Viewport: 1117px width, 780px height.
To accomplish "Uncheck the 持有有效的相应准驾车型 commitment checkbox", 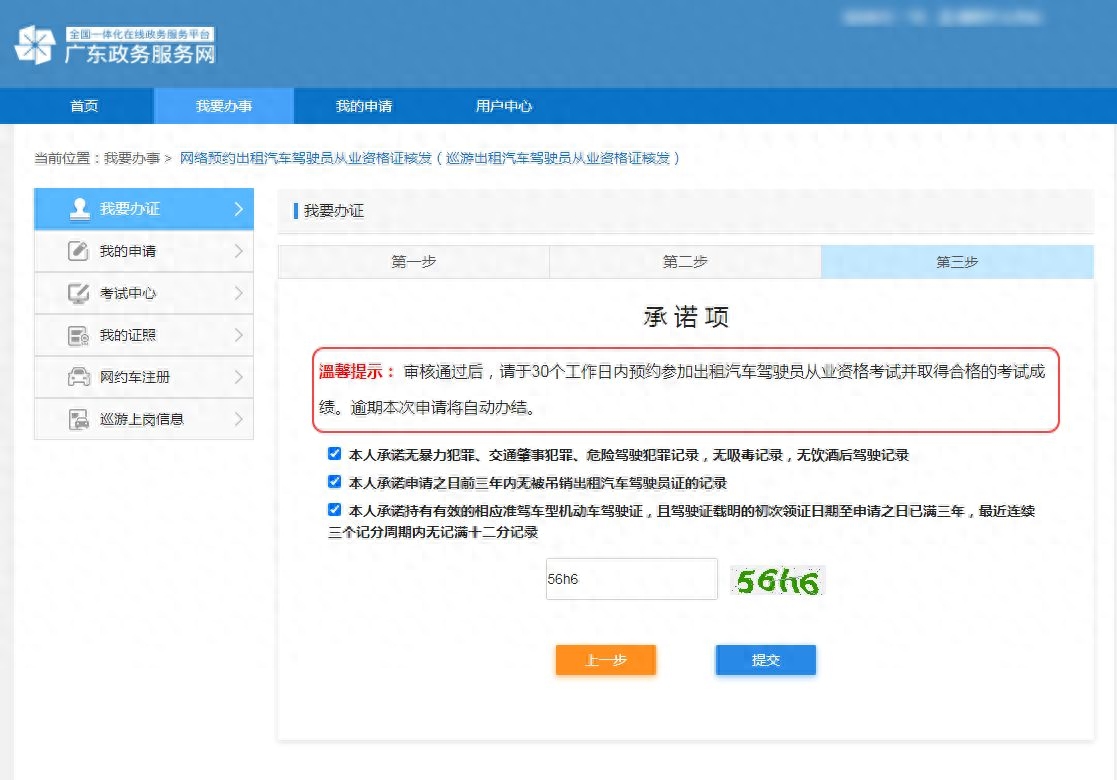I will (334, 509).
